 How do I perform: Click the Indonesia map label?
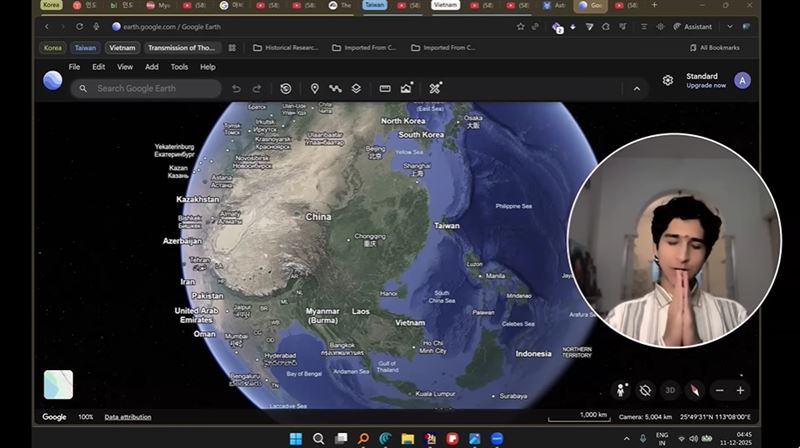(x=533, y=354)
